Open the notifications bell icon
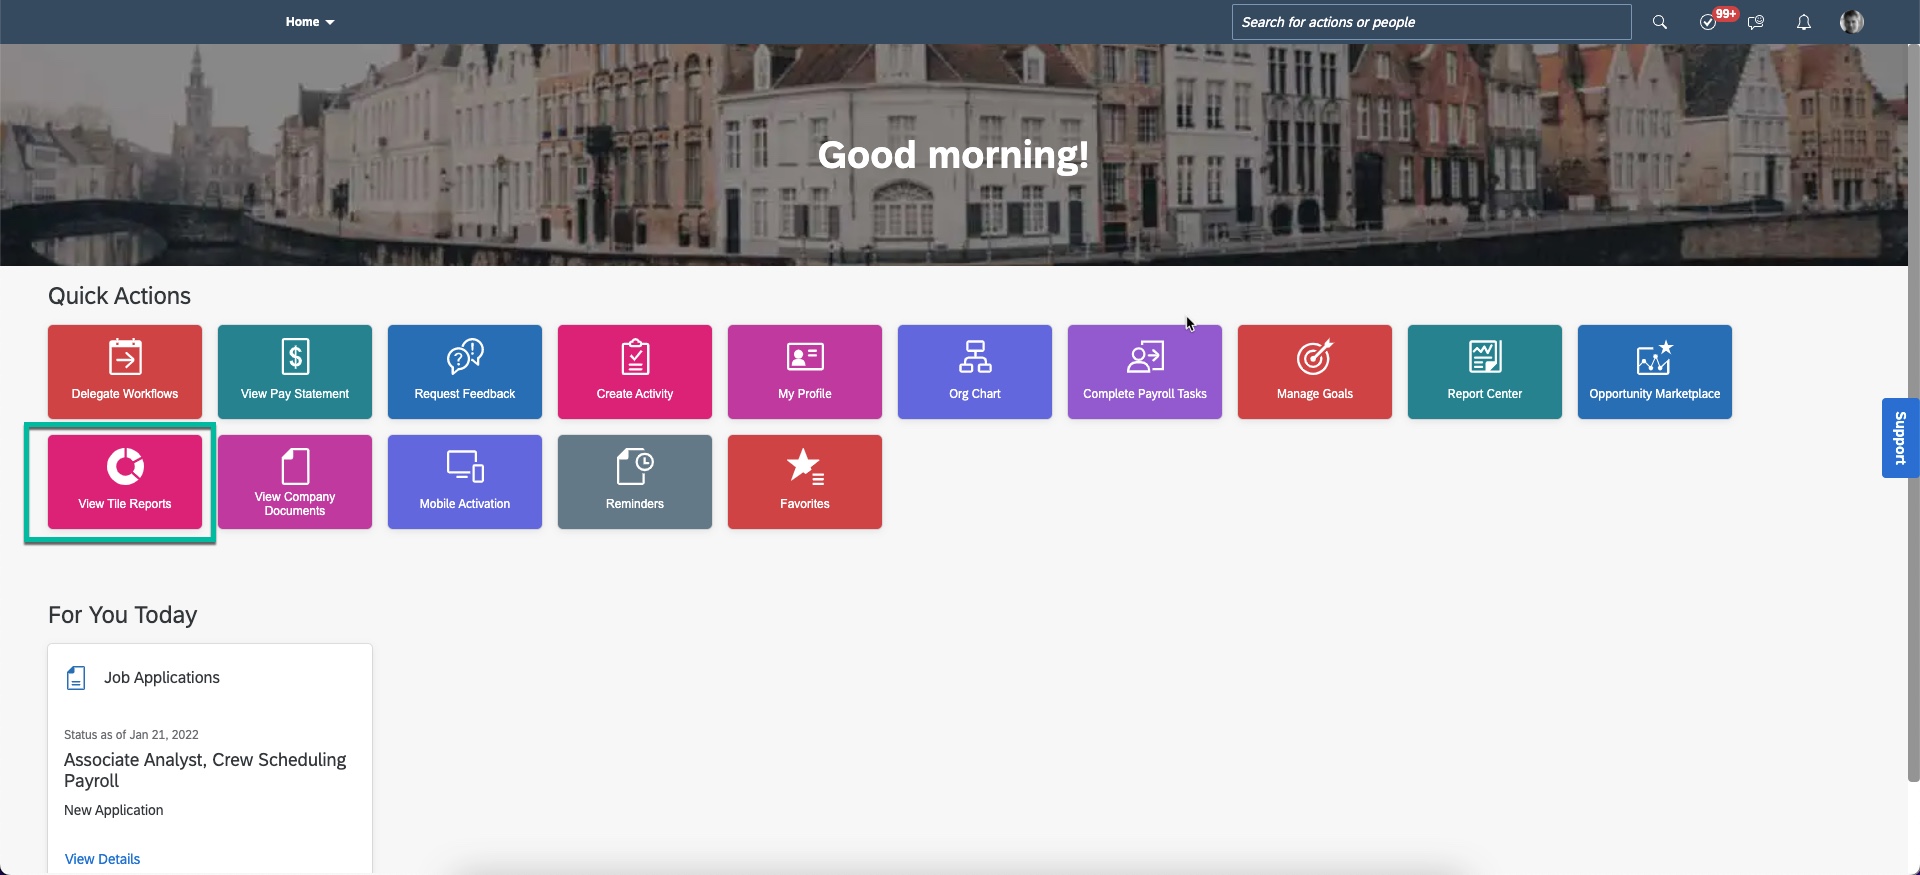 1804,22
